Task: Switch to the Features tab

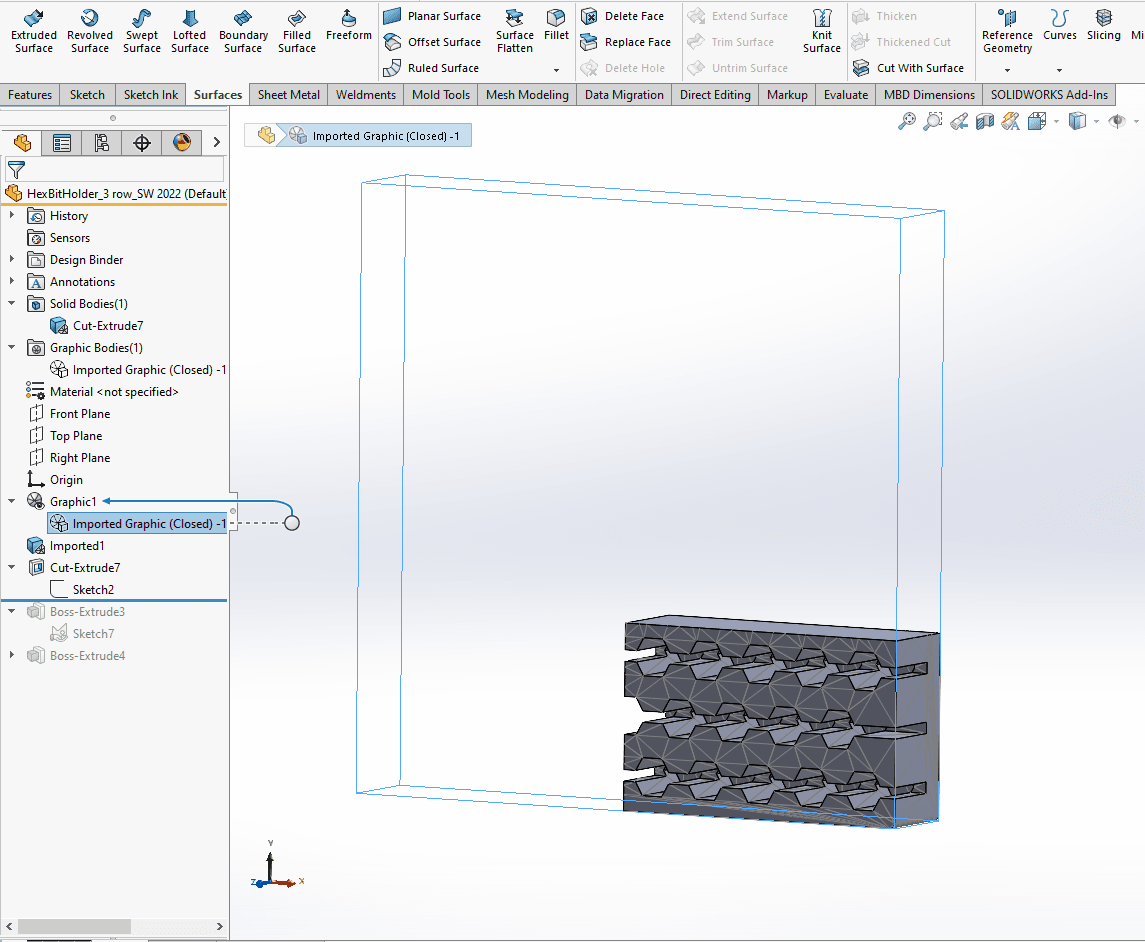Action: (x=30, y=95)
